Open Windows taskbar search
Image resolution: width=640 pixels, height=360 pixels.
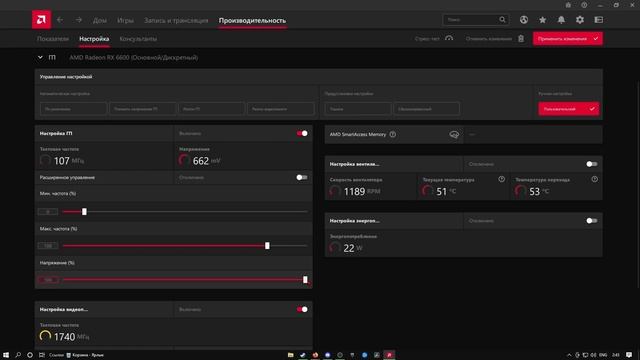[18, 355]
